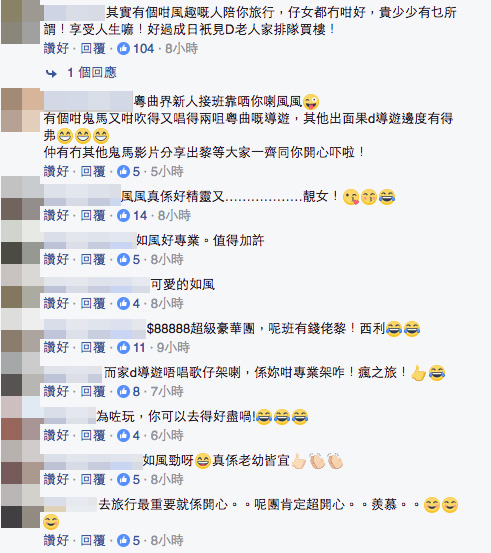Open the 8小時 timestamp of the top comment
The height and width of the screenshot is (553, 491).
[x=182, y=48]
